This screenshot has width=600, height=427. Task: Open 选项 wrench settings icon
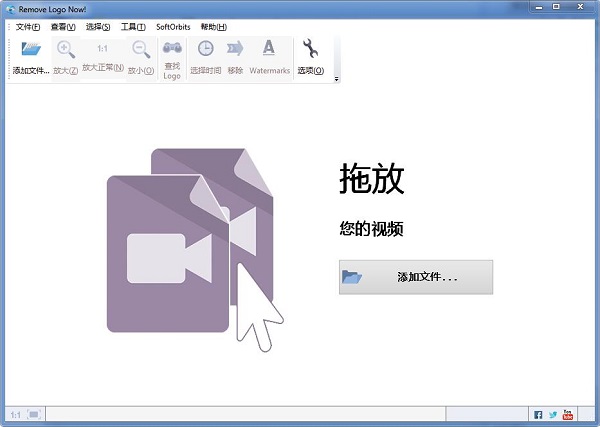pos(310,48)
